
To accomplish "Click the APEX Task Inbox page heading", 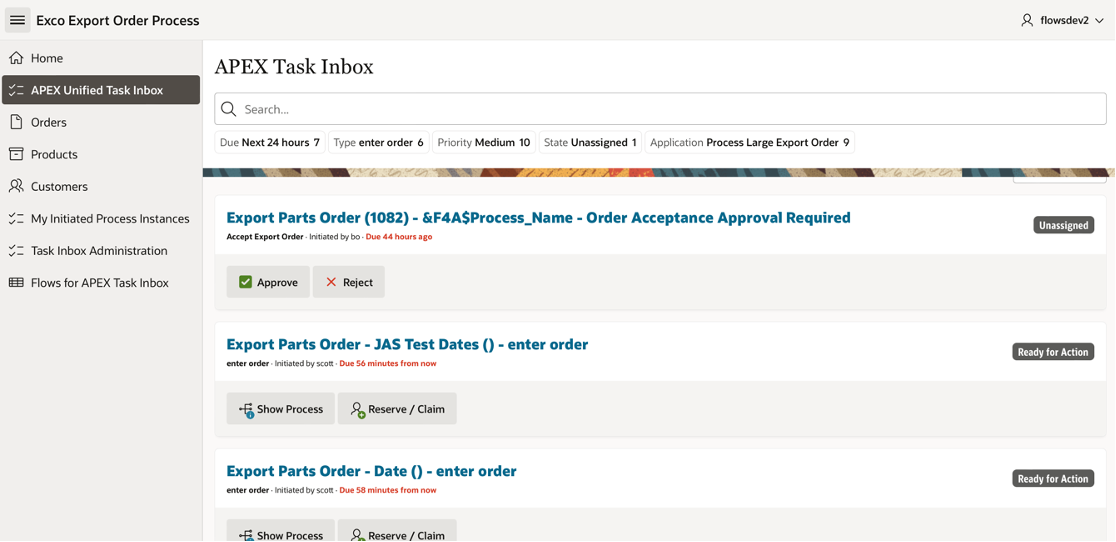I will pos(294,67).
